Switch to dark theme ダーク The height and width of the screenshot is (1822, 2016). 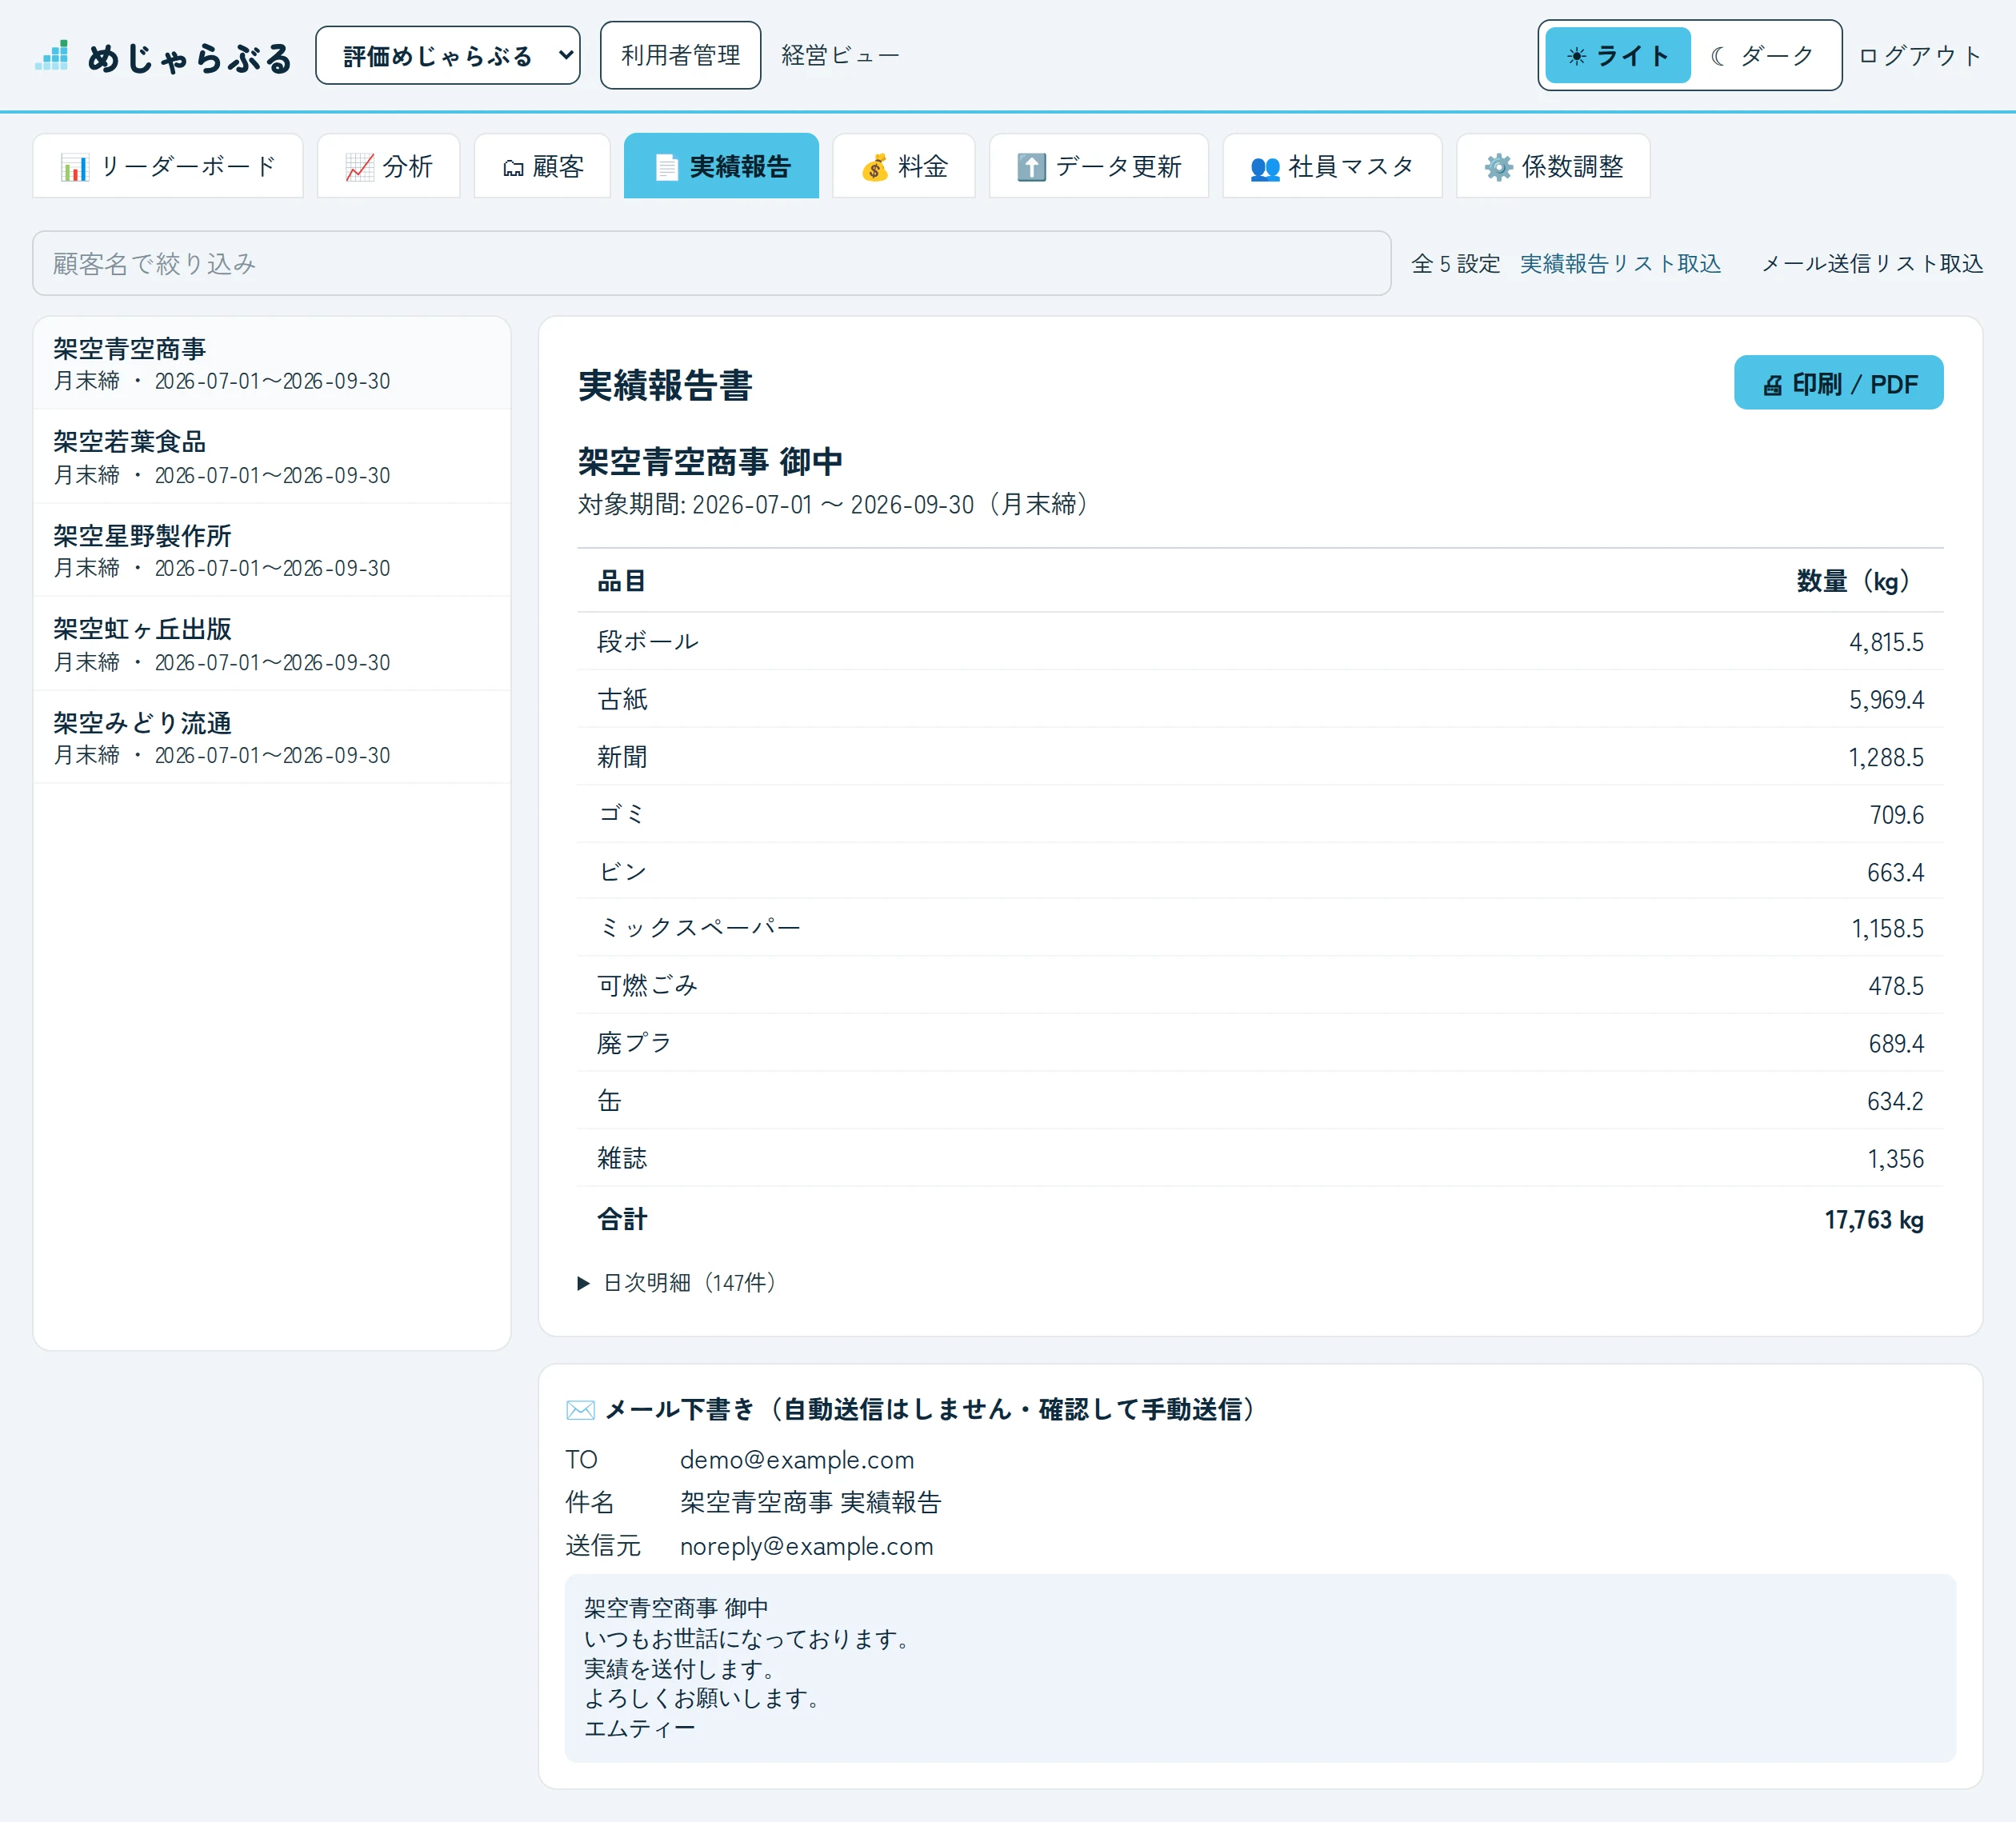pos(1763,55)
